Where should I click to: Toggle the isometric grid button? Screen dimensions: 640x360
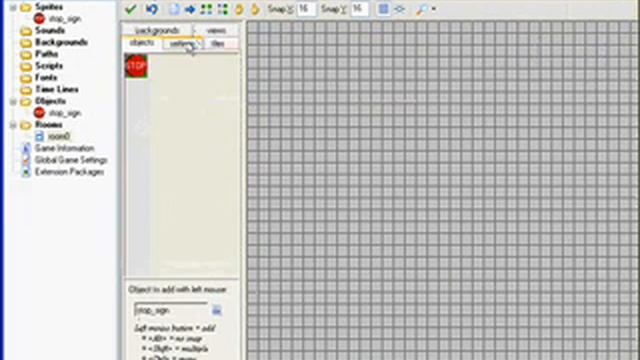coord(400,9)
